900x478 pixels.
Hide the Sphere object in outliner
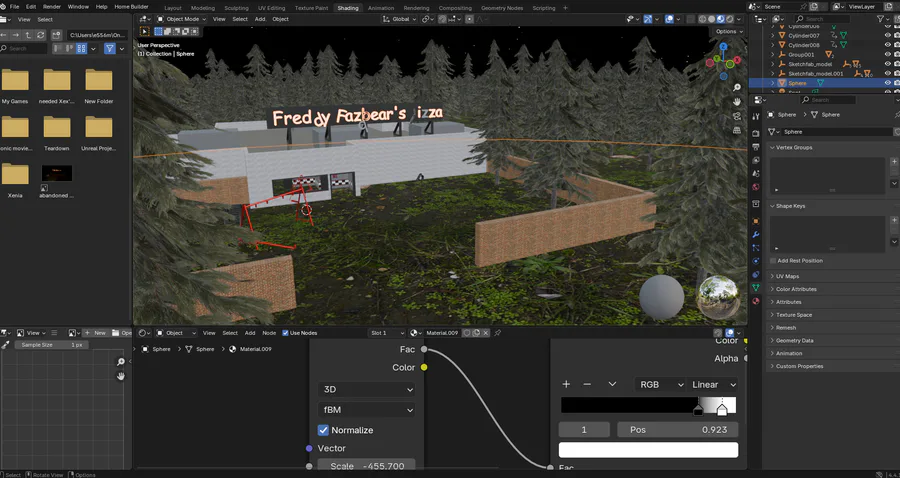click(887, 83)
